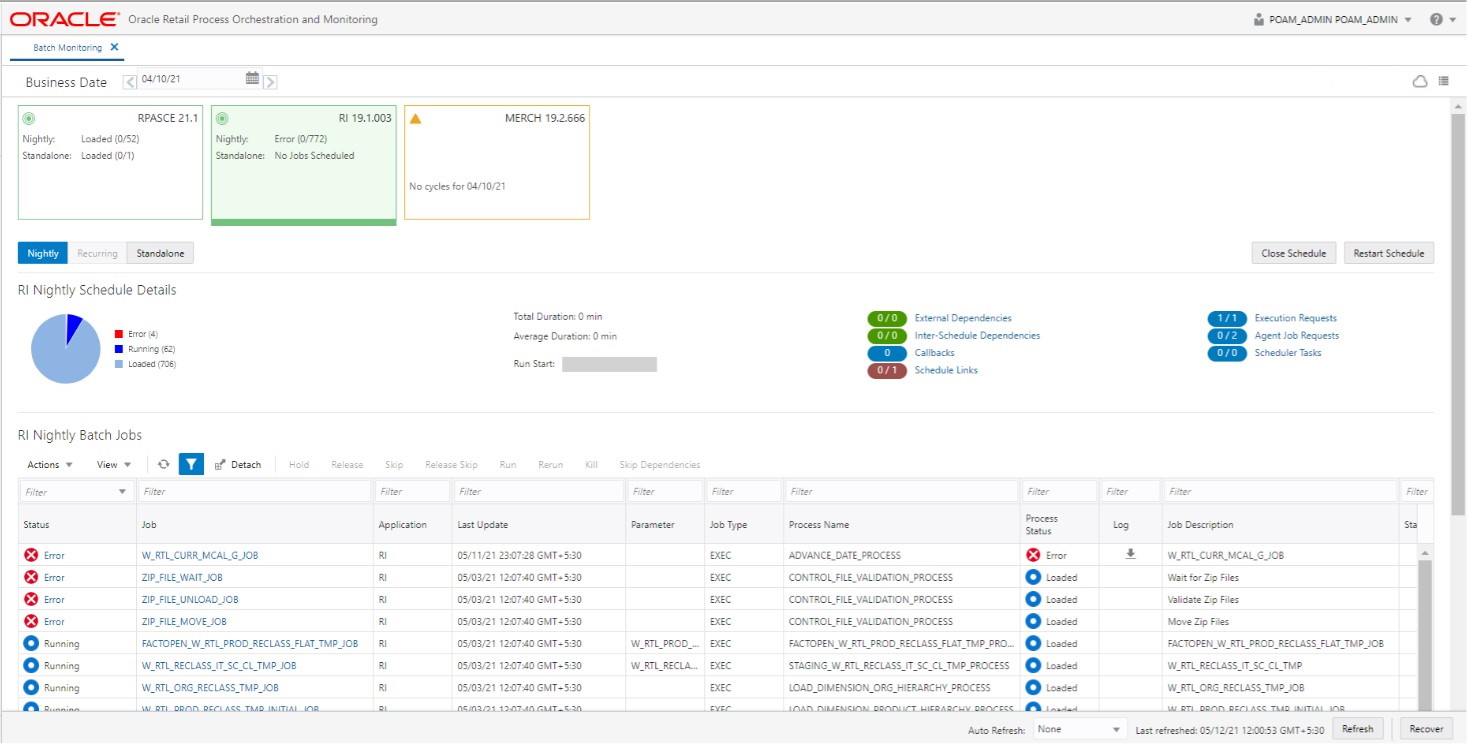
Task: Switch to the Recurring tab
Action: tap(97, 253)
